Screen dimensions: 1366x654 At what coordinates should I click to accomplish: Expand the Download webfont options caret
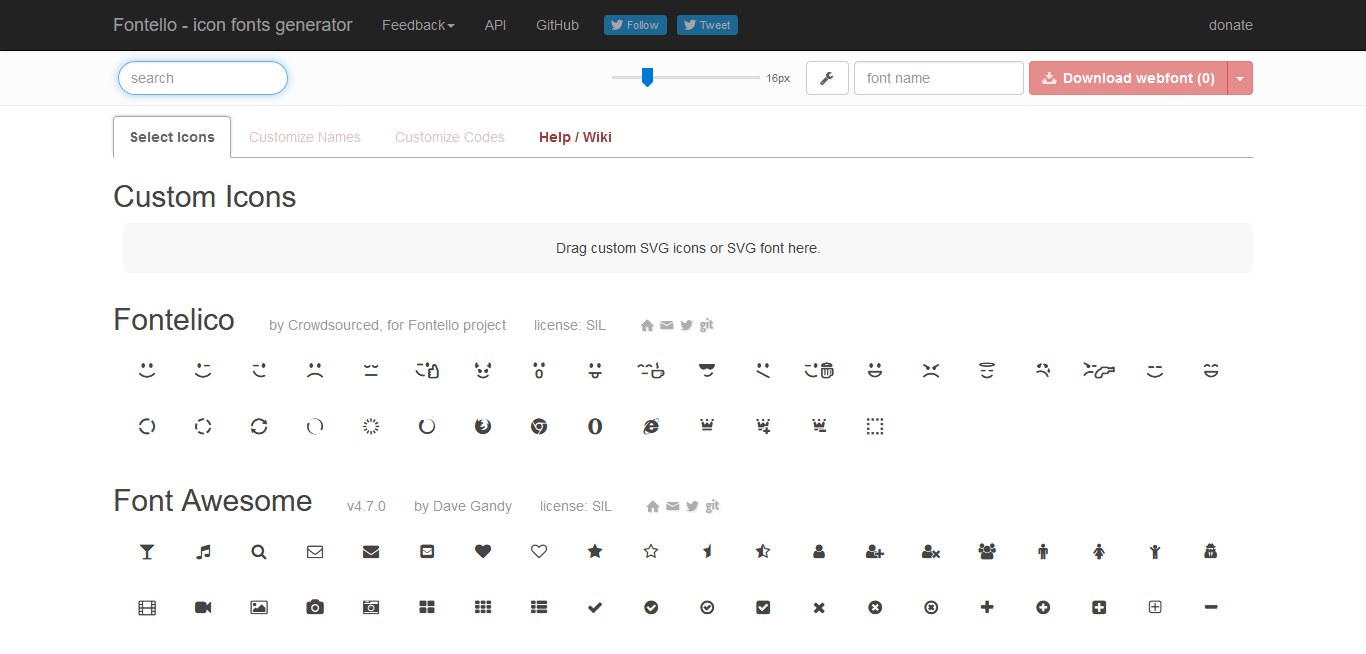coord(1239,78)
